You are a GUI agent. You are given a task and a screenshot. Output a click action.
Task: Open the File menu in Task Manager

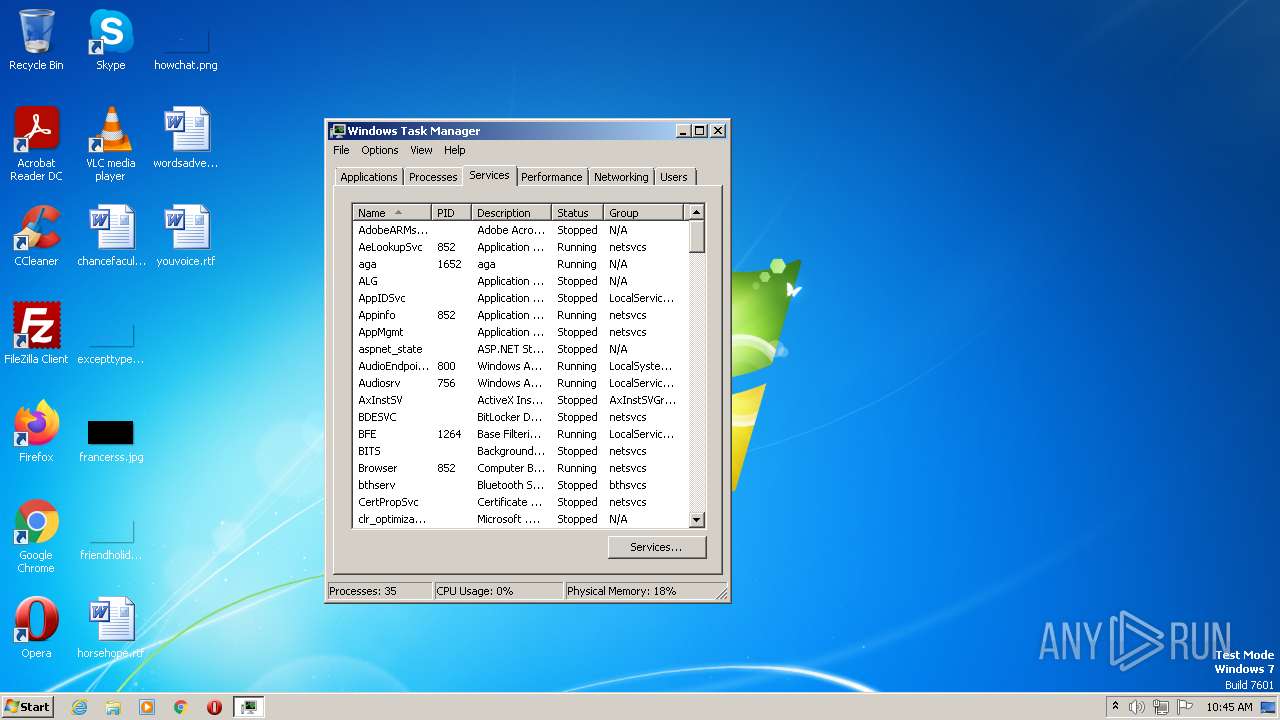[341, 150]
